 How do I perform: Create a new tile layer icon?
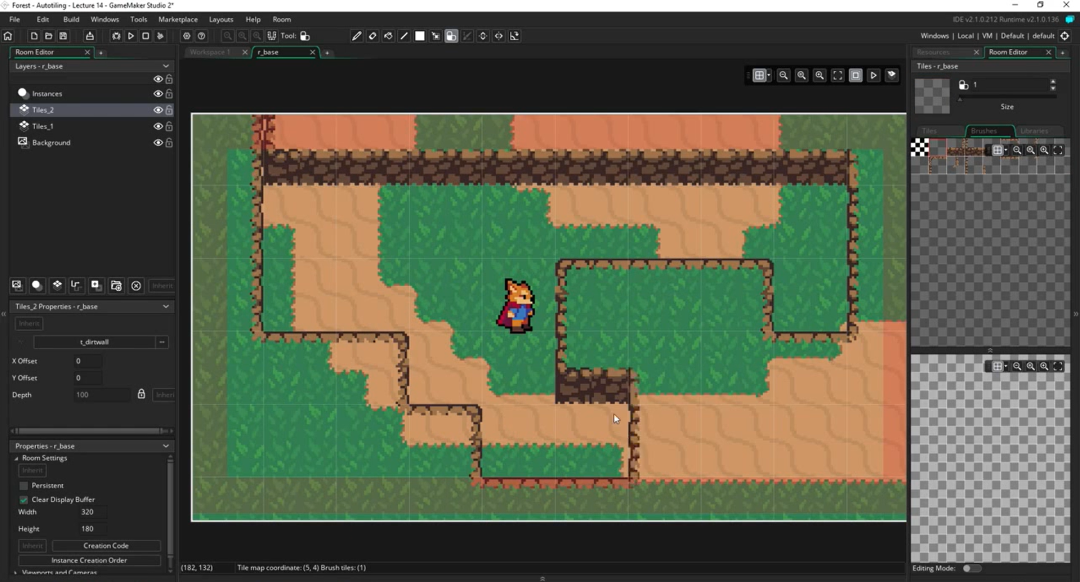57,285
